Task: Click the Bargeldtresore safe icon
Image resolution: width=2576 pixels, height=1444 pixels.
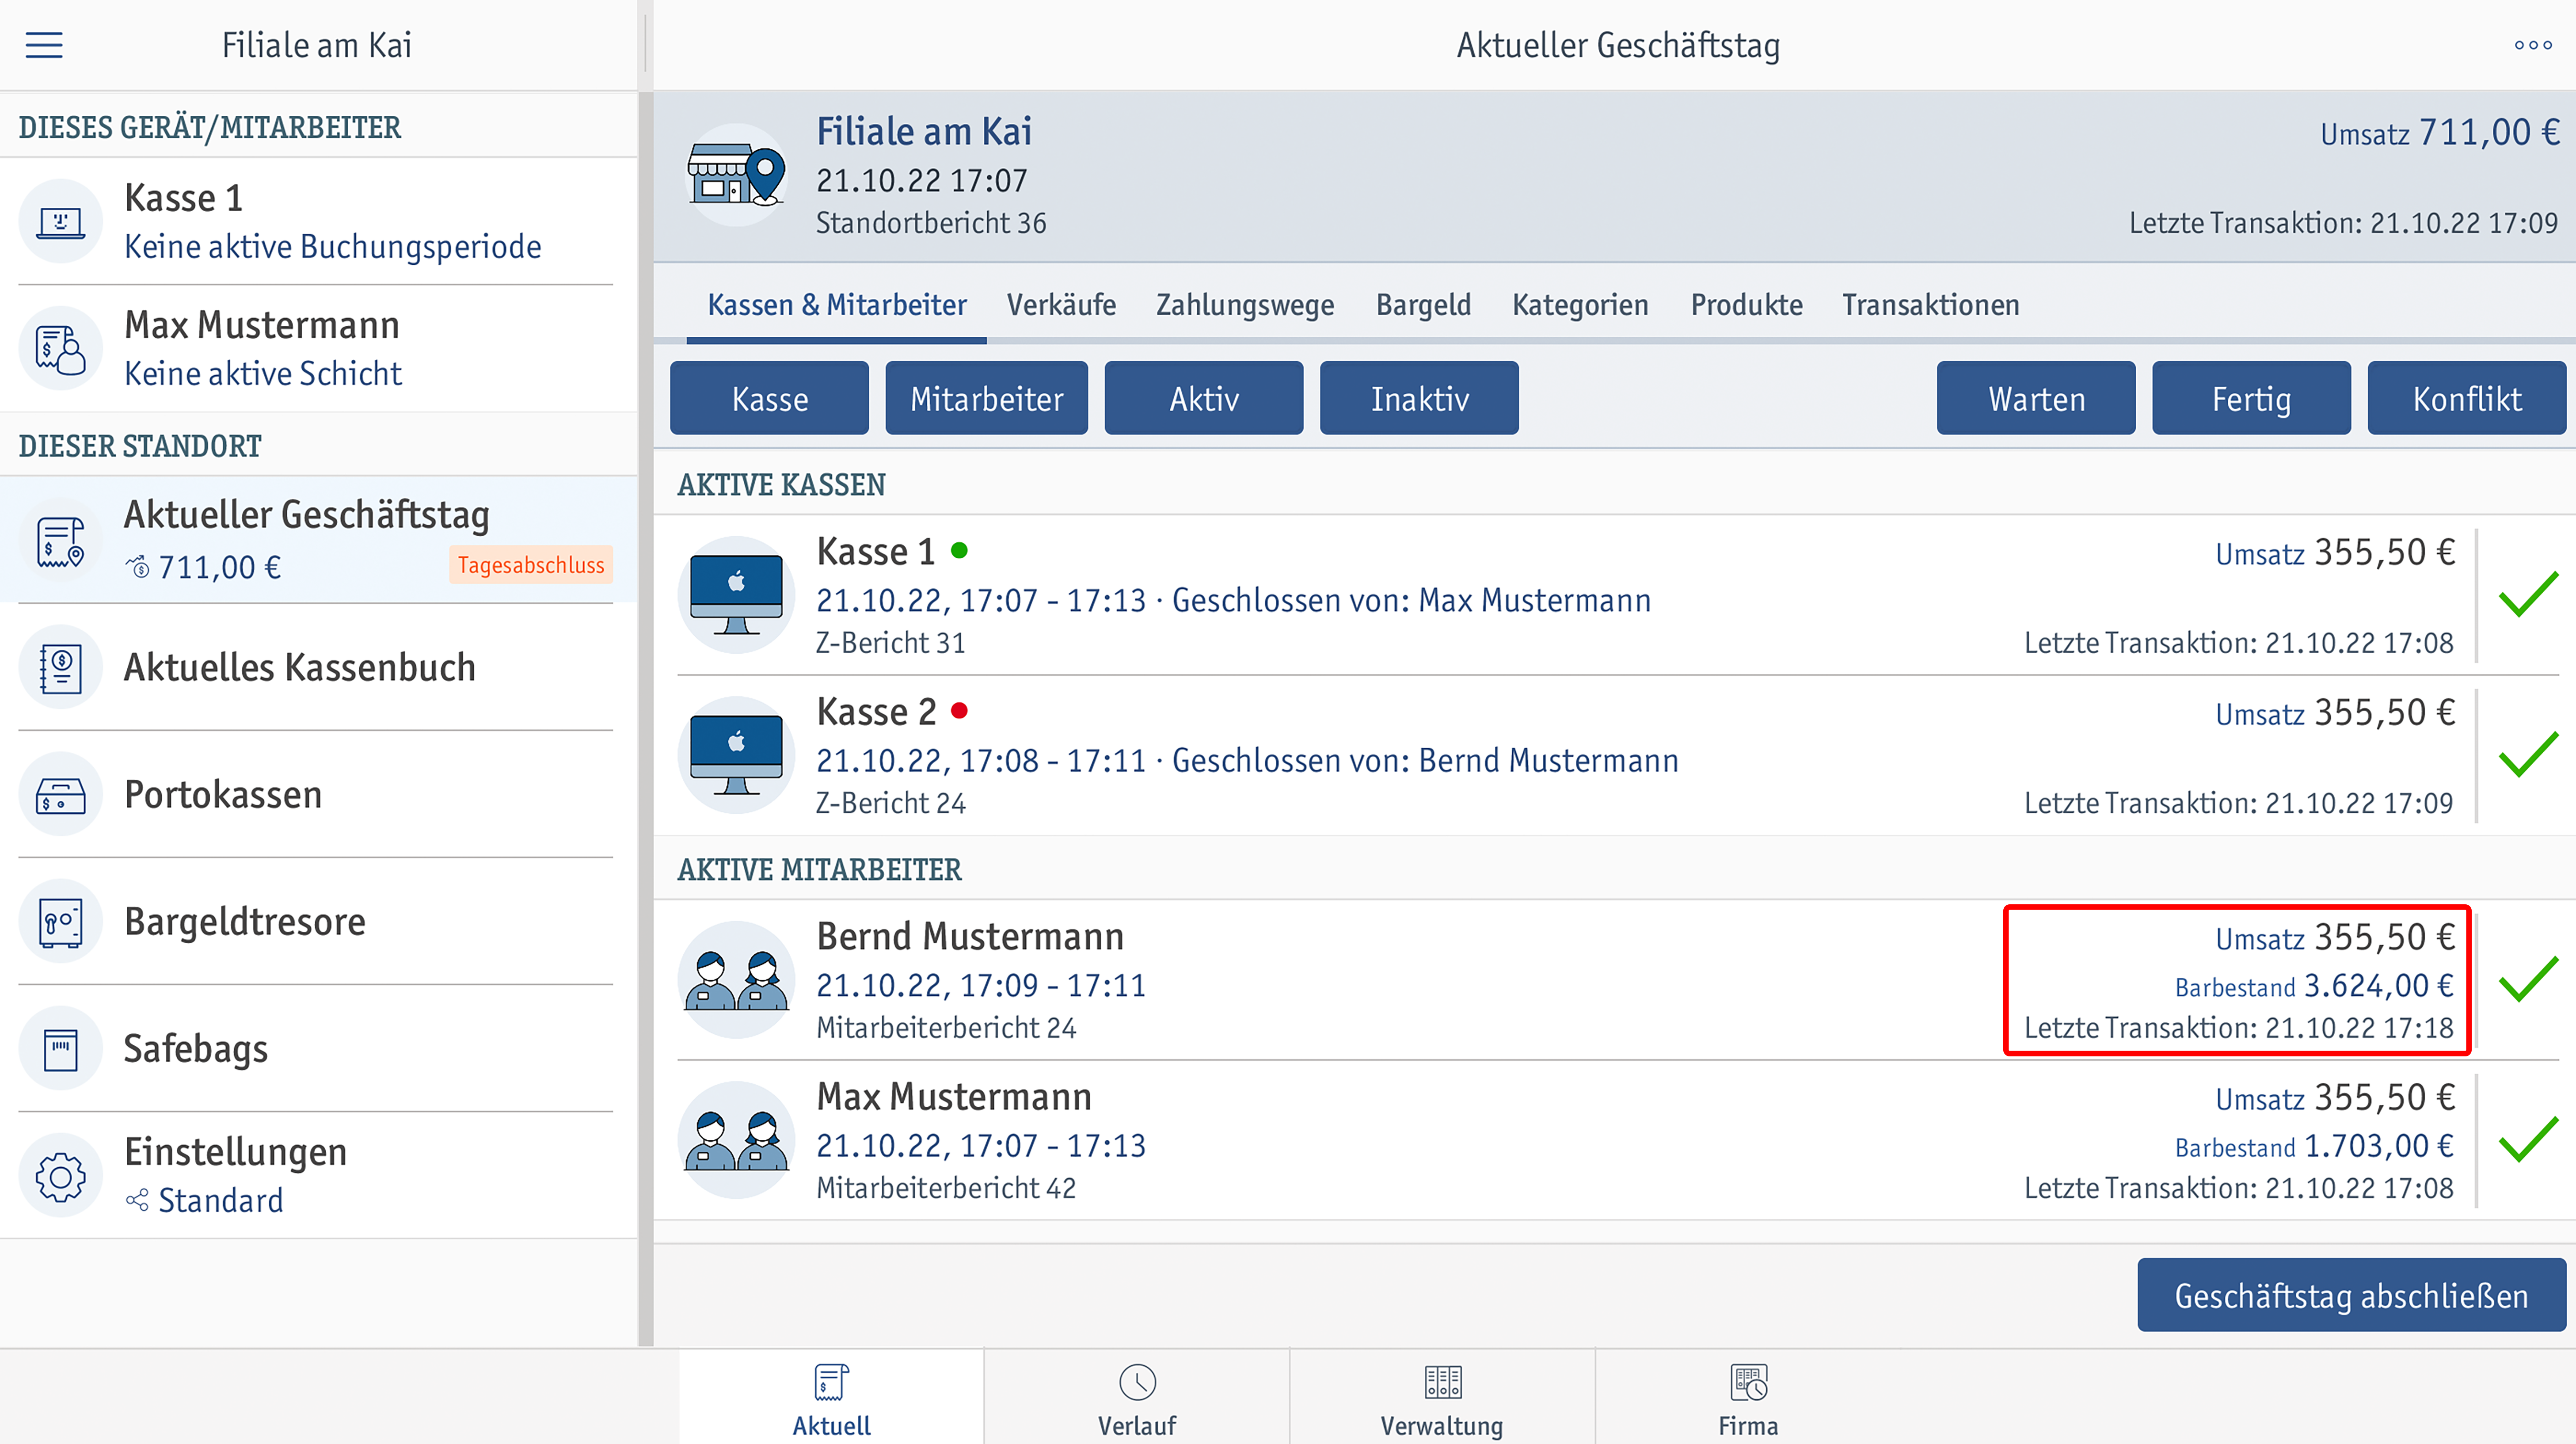Action: tap(60, 922)
